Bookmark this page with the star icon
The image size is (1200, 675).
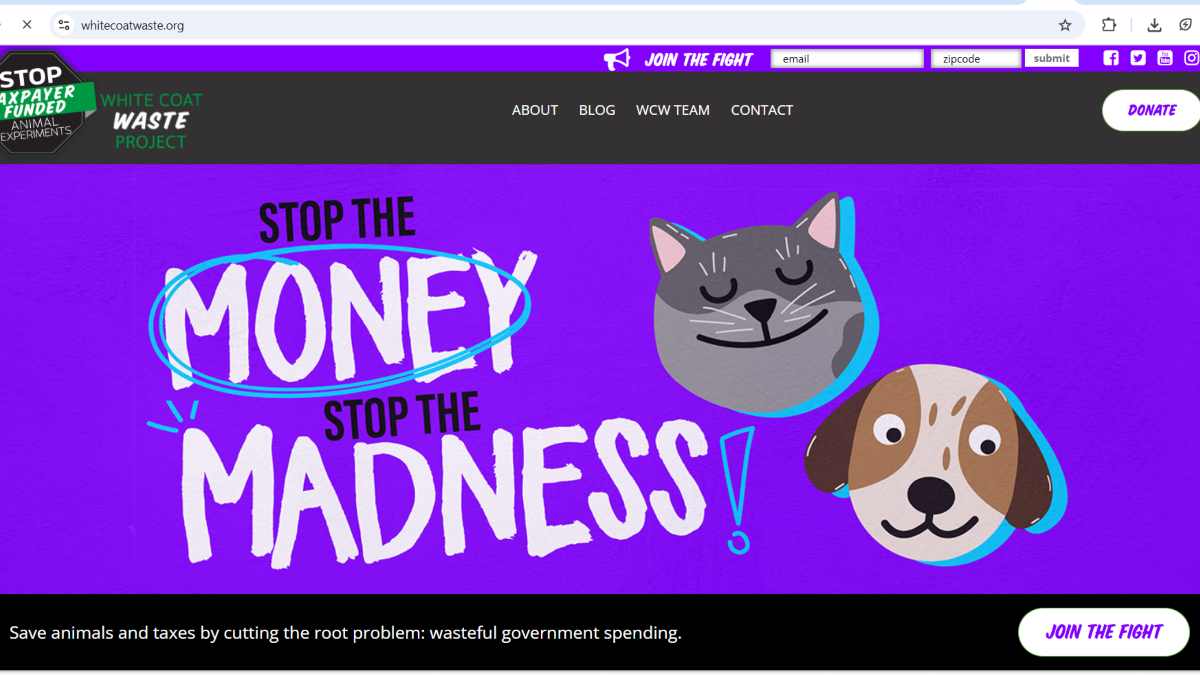[x=1065, y=25]
